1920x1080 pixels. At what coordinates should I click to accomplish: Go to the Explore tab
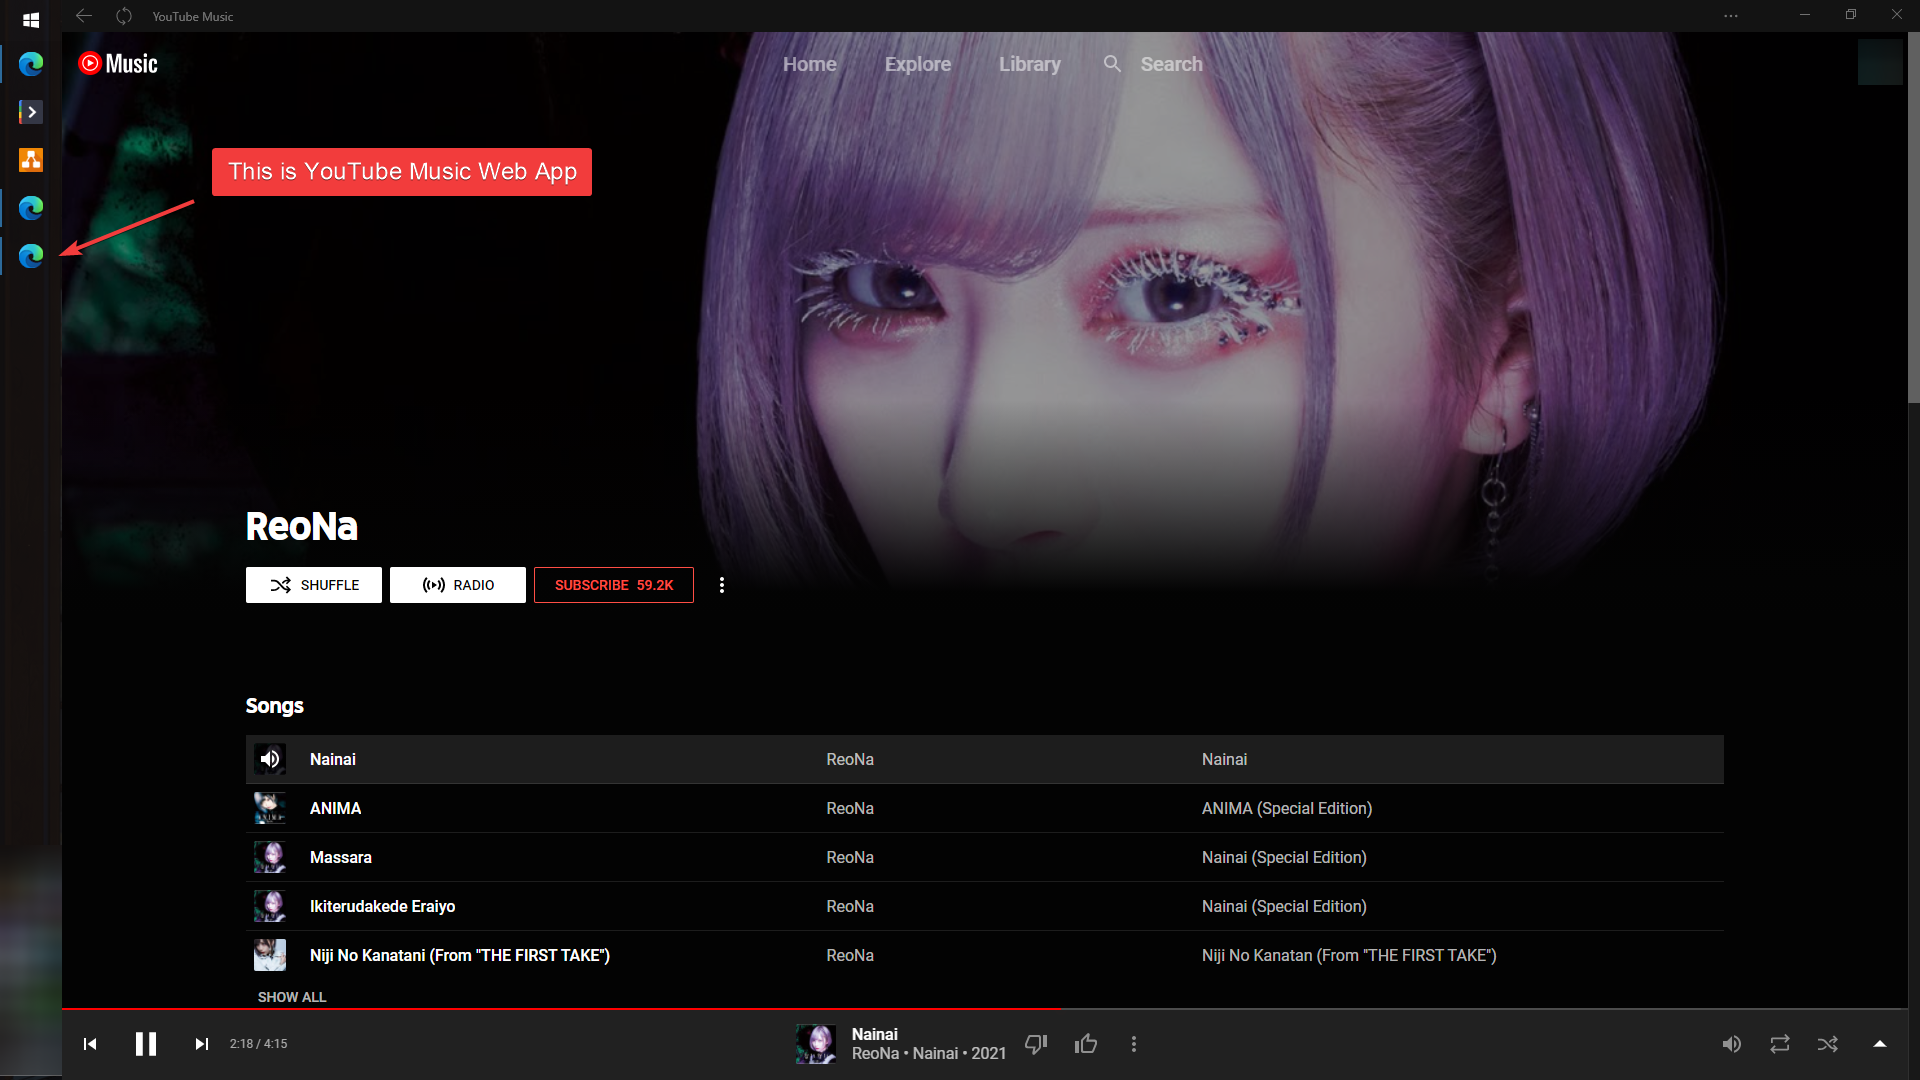(x=917, y=64)
